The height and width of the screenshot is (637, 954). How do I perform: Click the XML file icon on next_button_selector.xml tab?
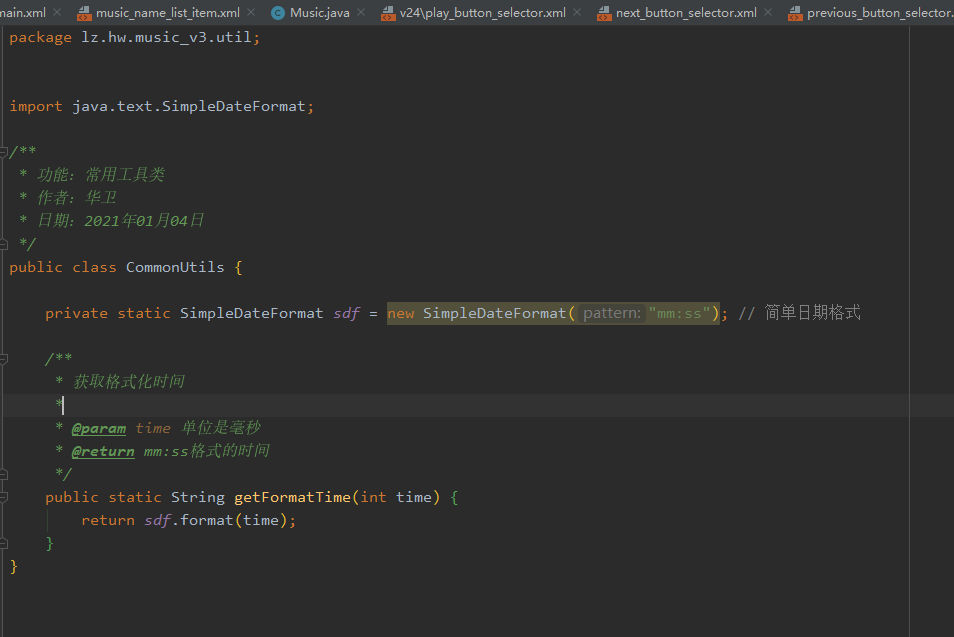604,13
